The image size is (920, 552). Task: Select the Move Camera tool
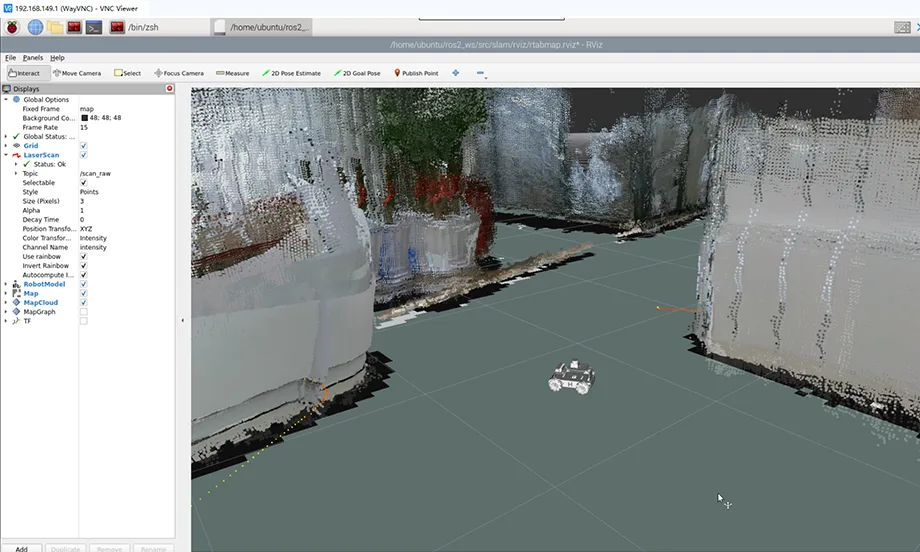pos(77,73)
